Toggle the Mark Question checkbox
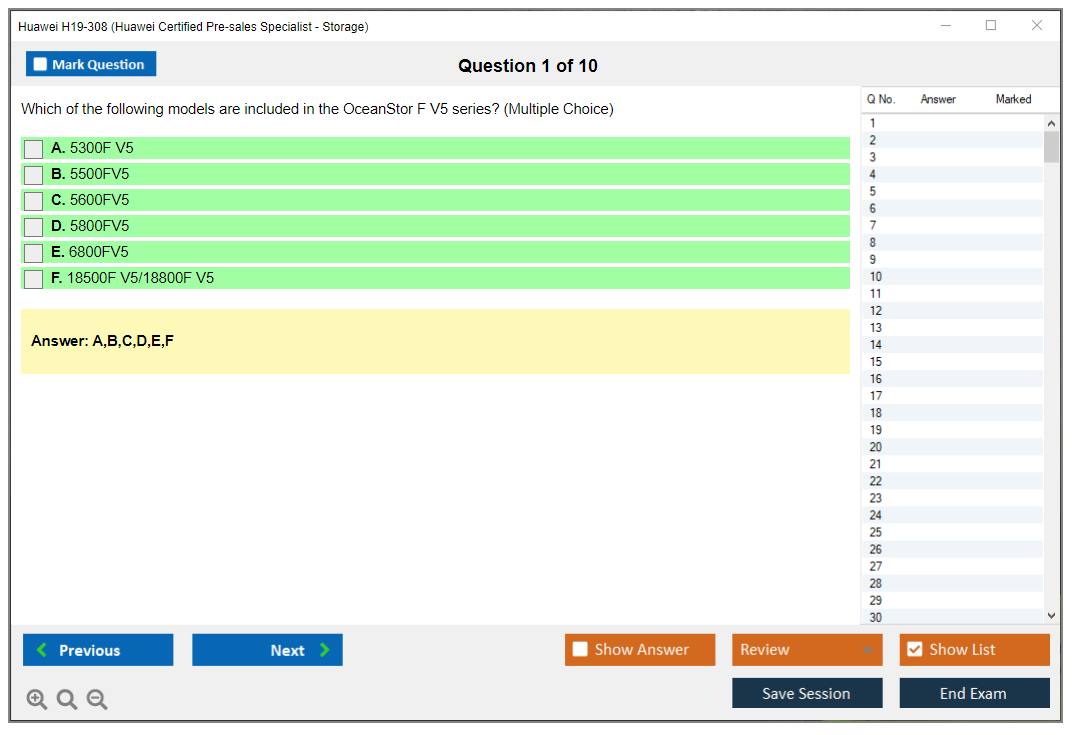The image size is (1075, 735). pos(41,64)
